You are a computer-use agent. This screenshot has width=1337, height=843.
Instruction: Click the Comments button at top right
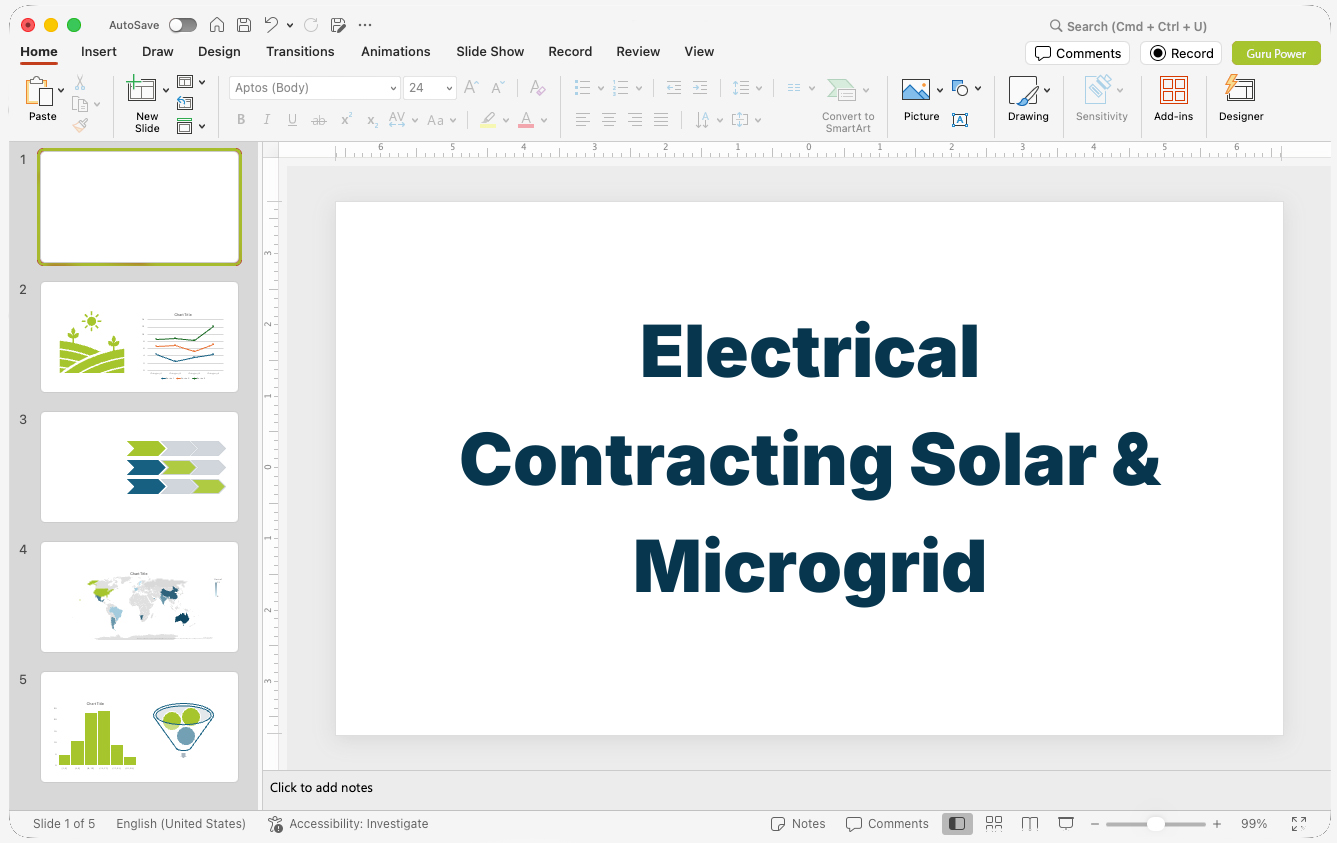(x=1077, y=53)
